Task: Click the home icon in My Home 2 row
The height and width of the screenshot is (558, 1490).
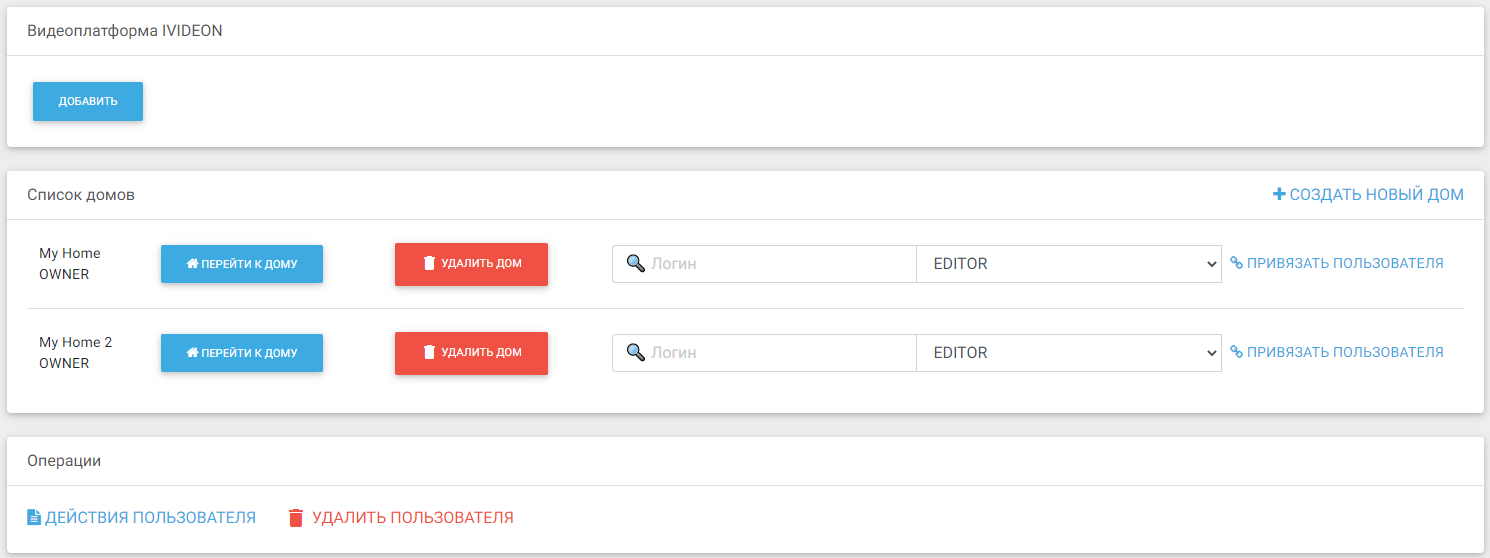Action: (192, 353)
